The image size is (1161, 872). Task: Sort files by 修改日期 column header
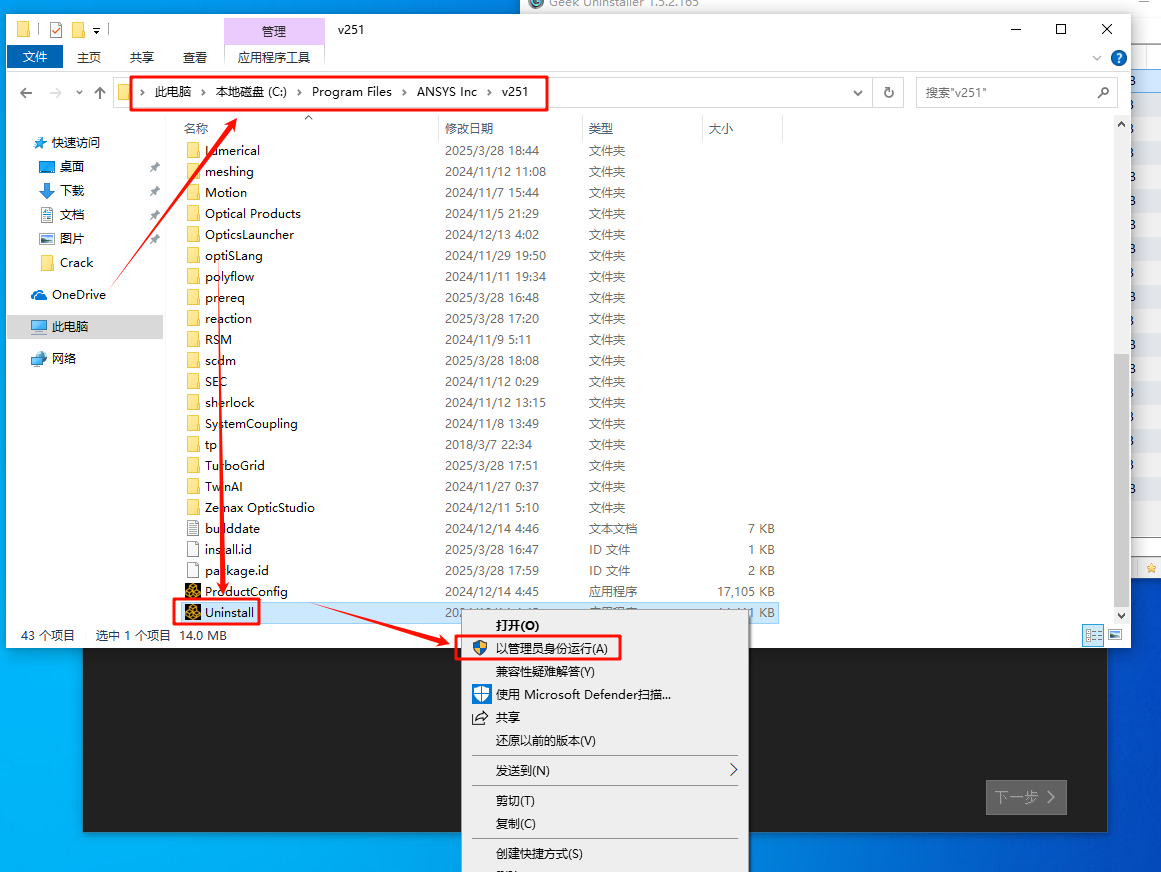[469, 129]
